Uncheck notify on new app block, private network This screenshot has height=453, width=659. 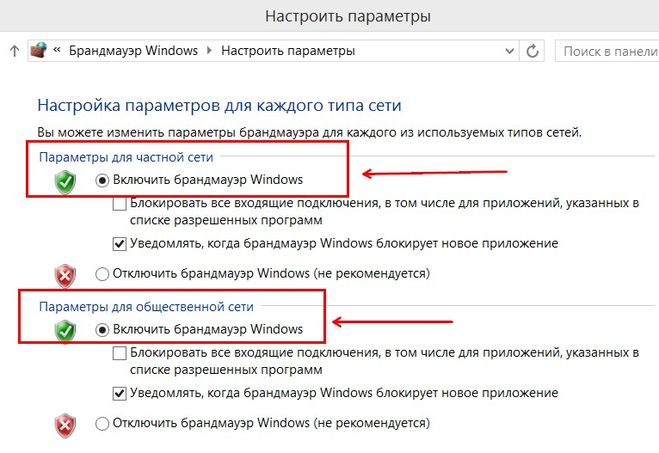[x=120, y=244]
